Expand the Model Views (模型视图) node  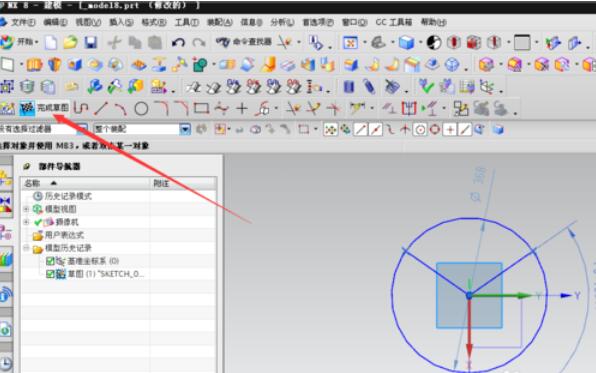[x=26, y=209]
